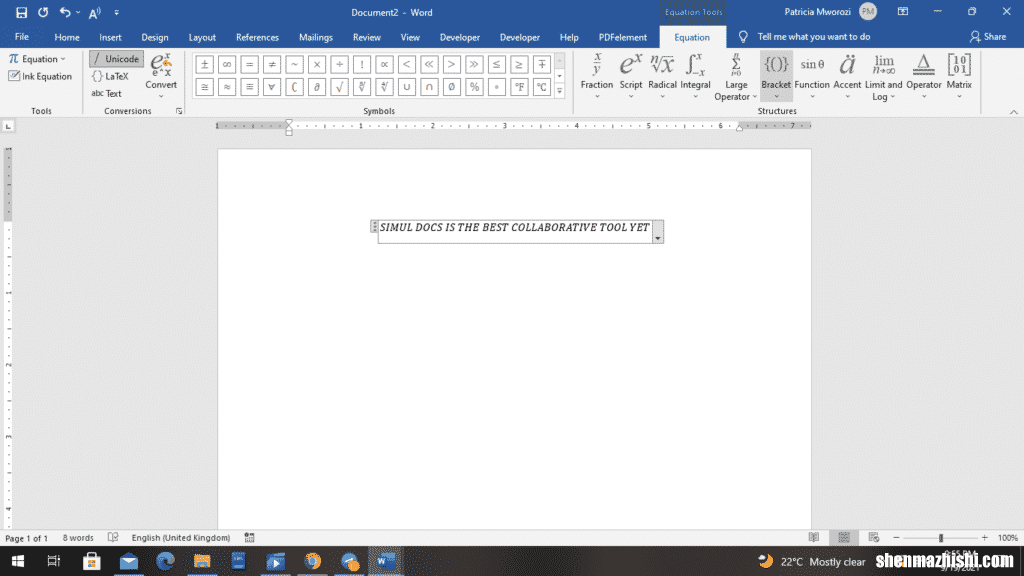Click the zoom in plus button

(x=985, y=537)
